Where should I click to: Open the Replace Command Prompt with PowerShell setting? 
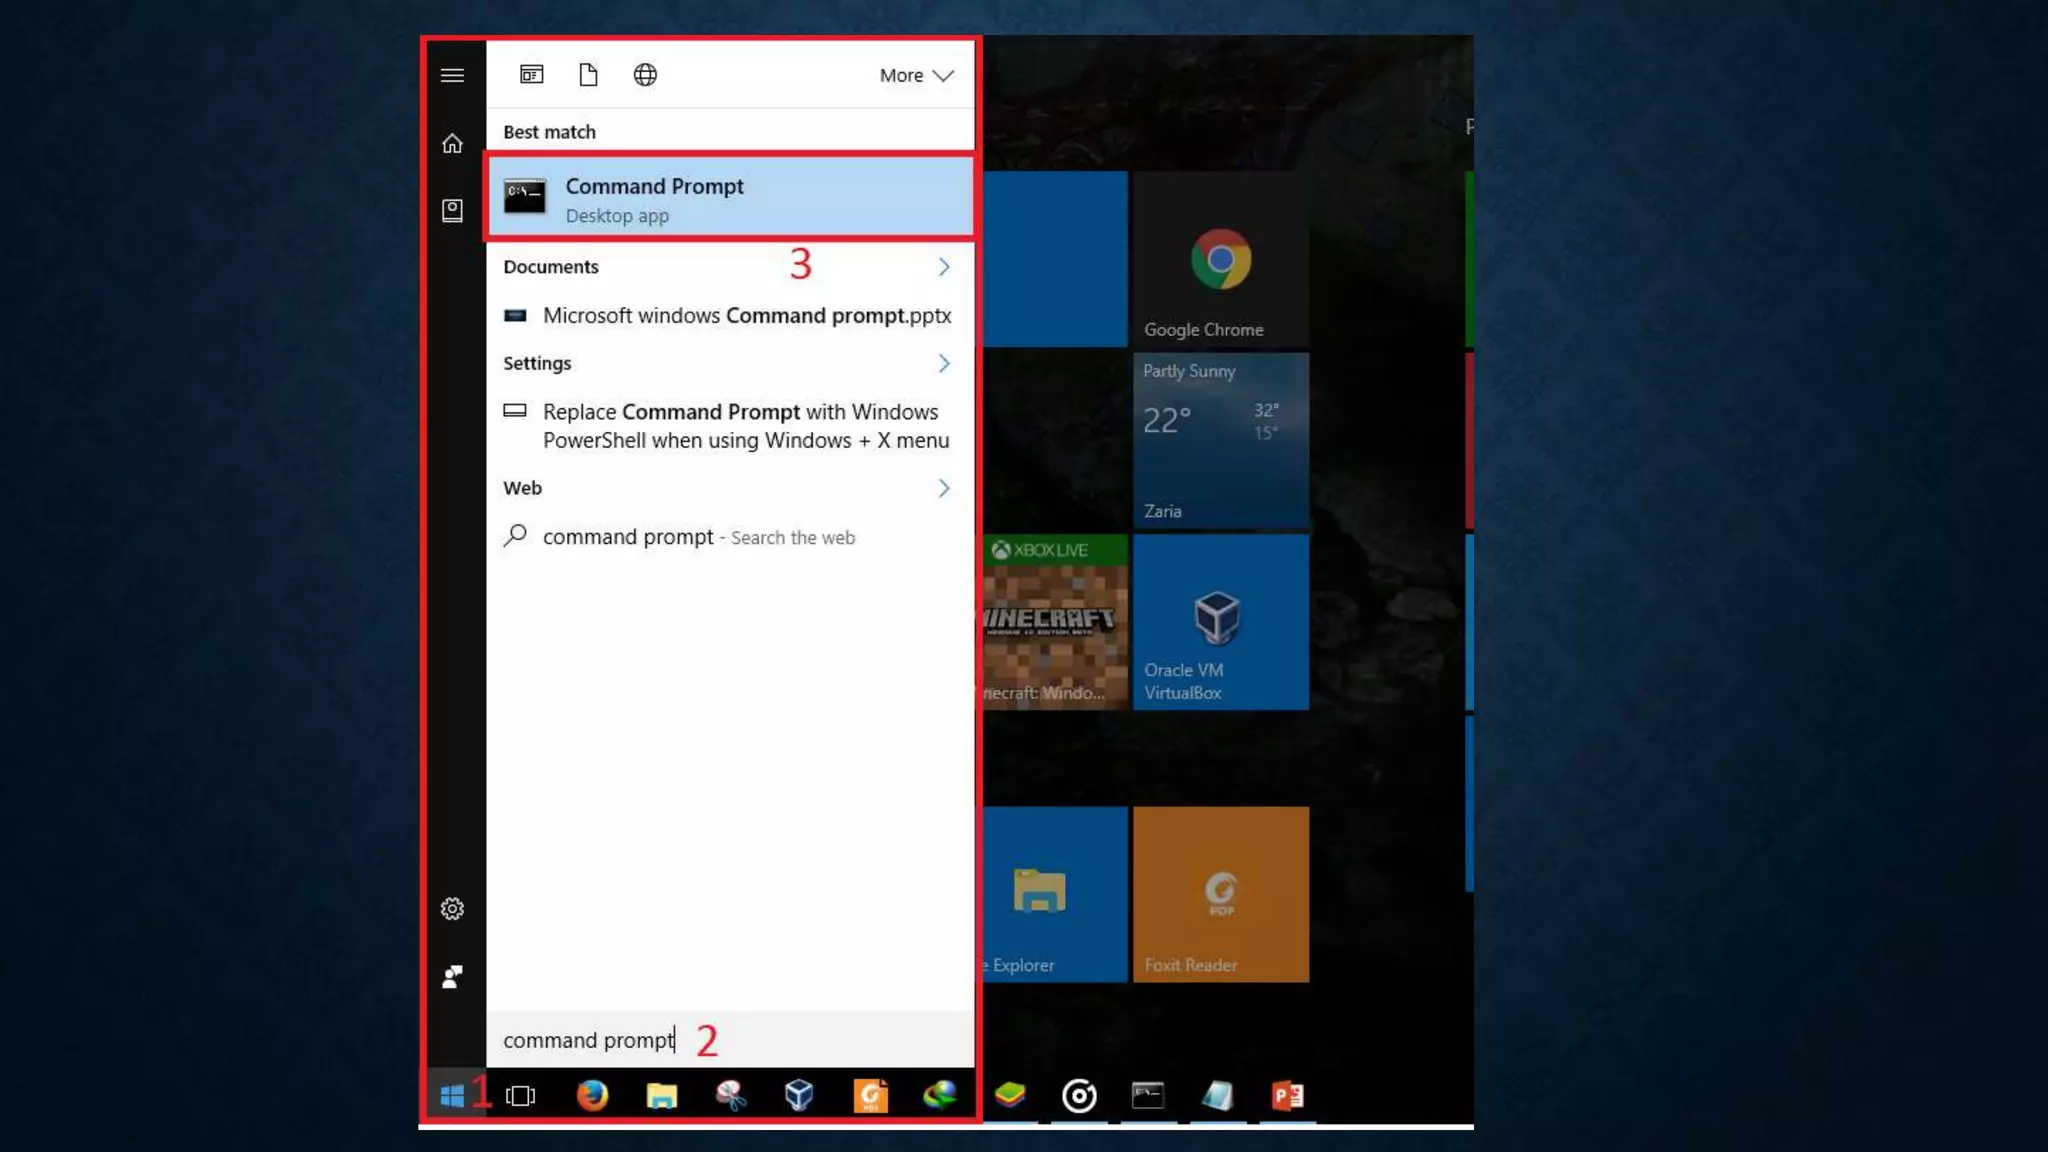click(744, 426)
